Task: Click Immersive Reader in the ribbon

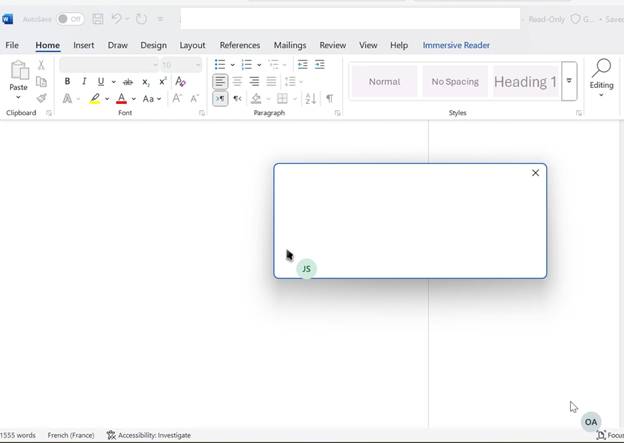Action: tap(456, 45)
